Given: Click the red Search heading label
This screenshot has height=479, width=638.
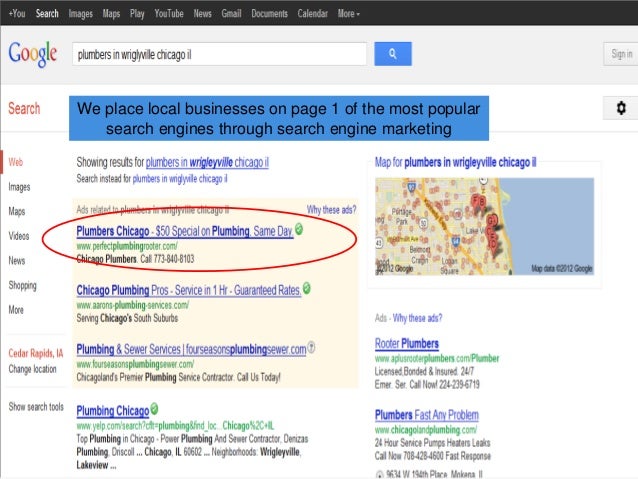Looking at the screenshot, I should pyautogui.click(x=24, y=109).
